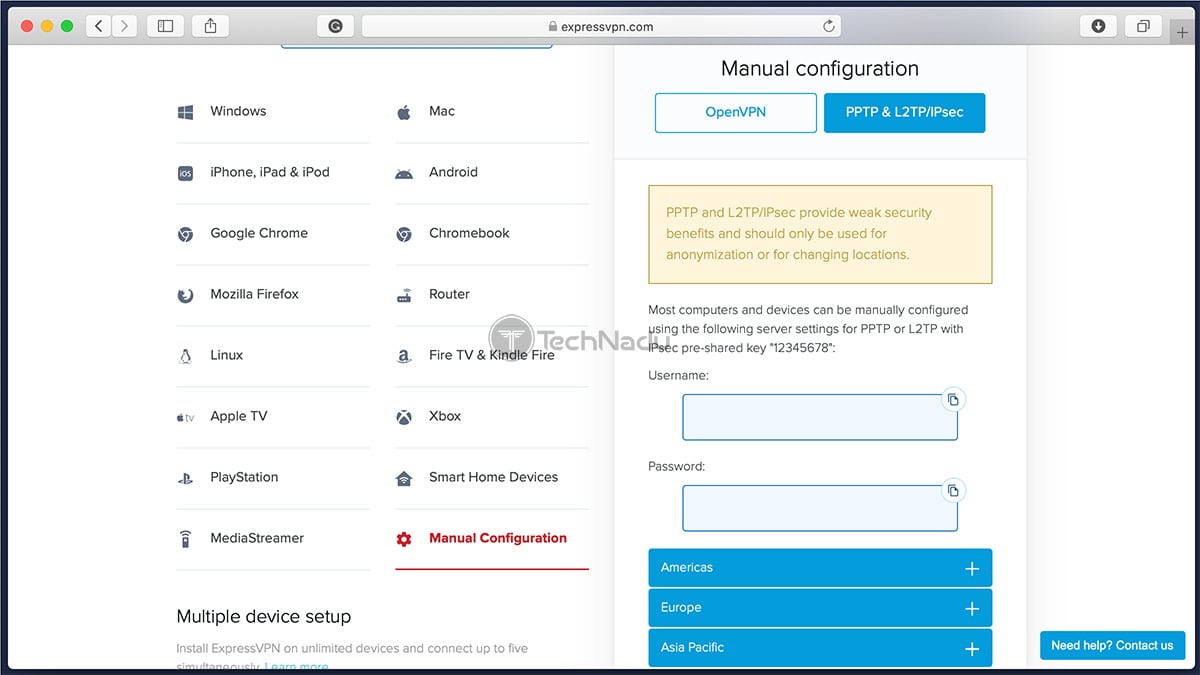The height and width of the screenshot is (675, 1200).
Task: Open Safari's Share button
Action: coord(210,26)
